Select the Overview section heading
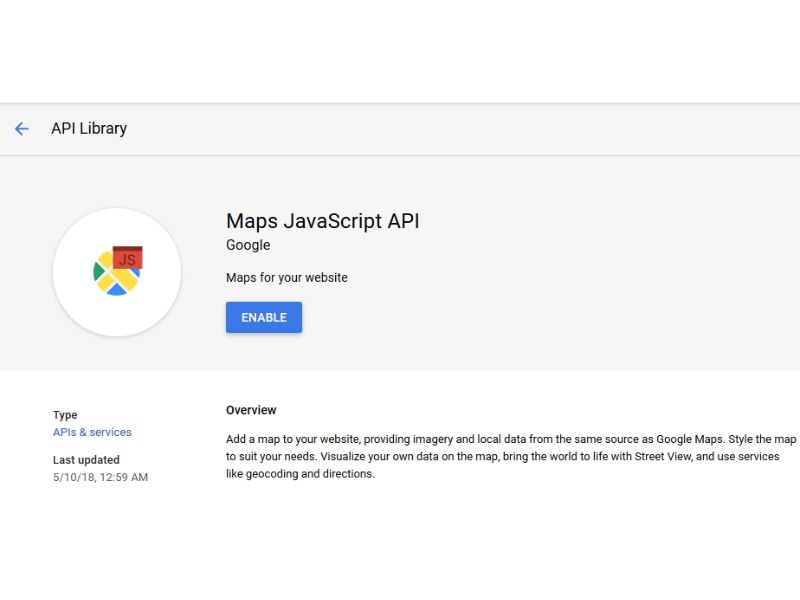The height and width of the screenshot is (600, 800). click(x=251, y=410)
